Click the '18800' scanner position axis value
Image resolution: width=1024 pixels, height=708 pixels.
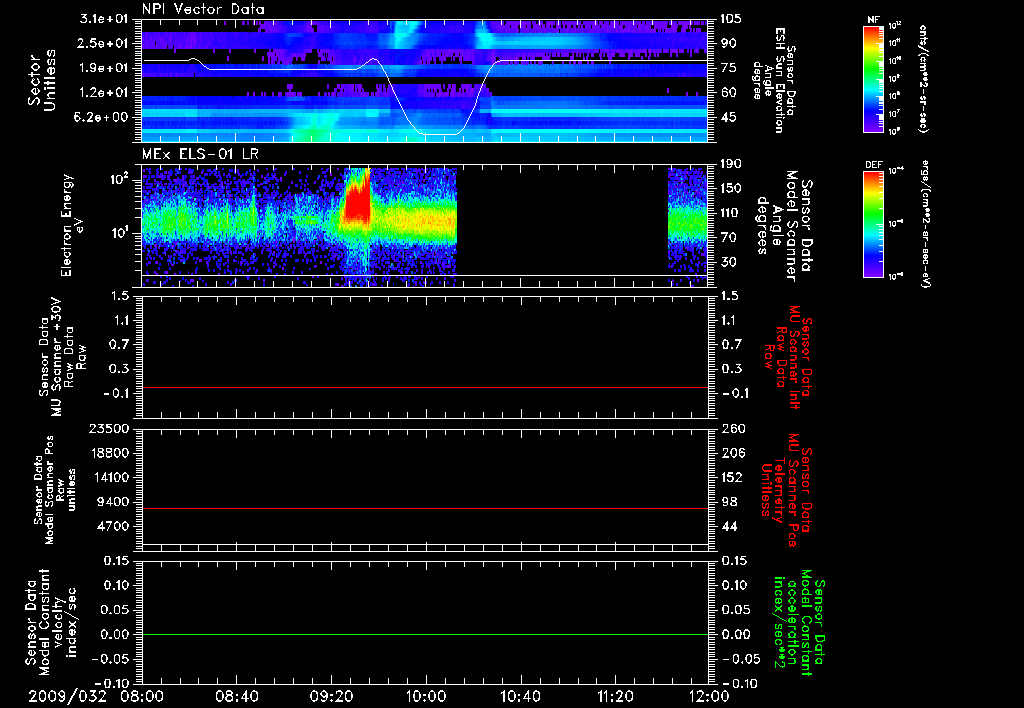tap(109, 453)
